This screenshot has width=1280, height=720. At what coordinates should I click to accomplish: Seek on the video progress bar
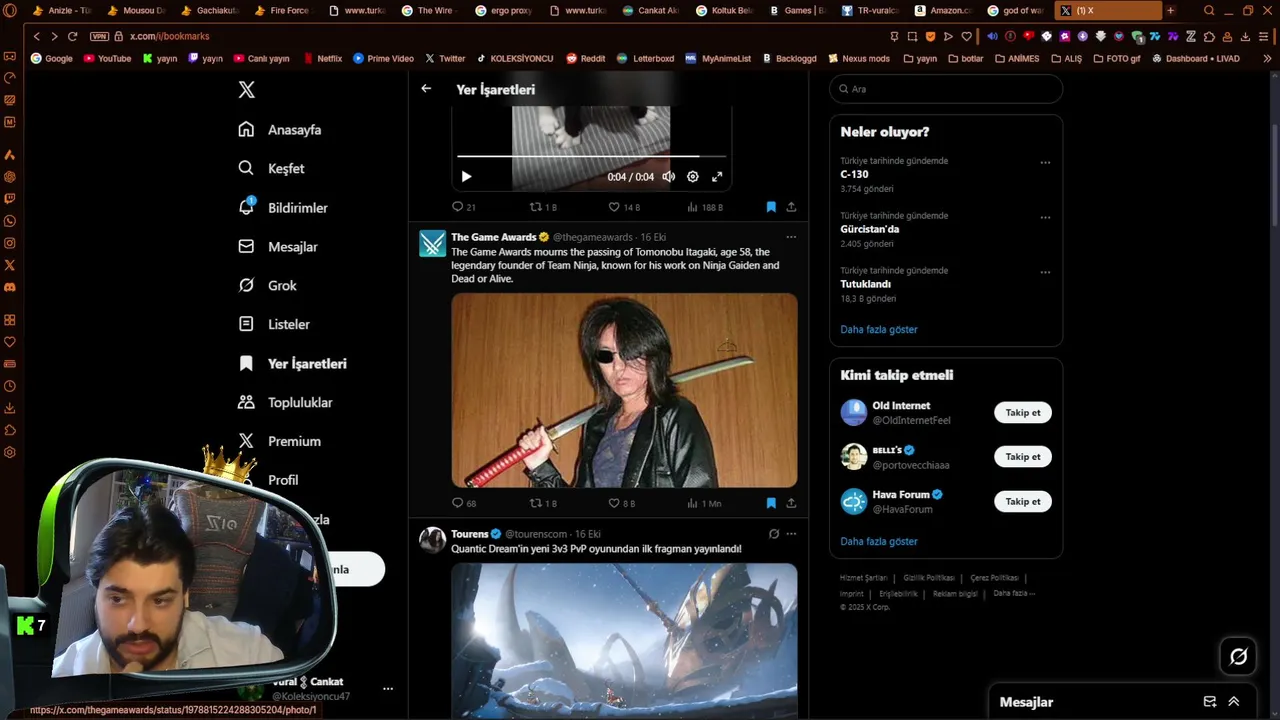click(591, 156)
